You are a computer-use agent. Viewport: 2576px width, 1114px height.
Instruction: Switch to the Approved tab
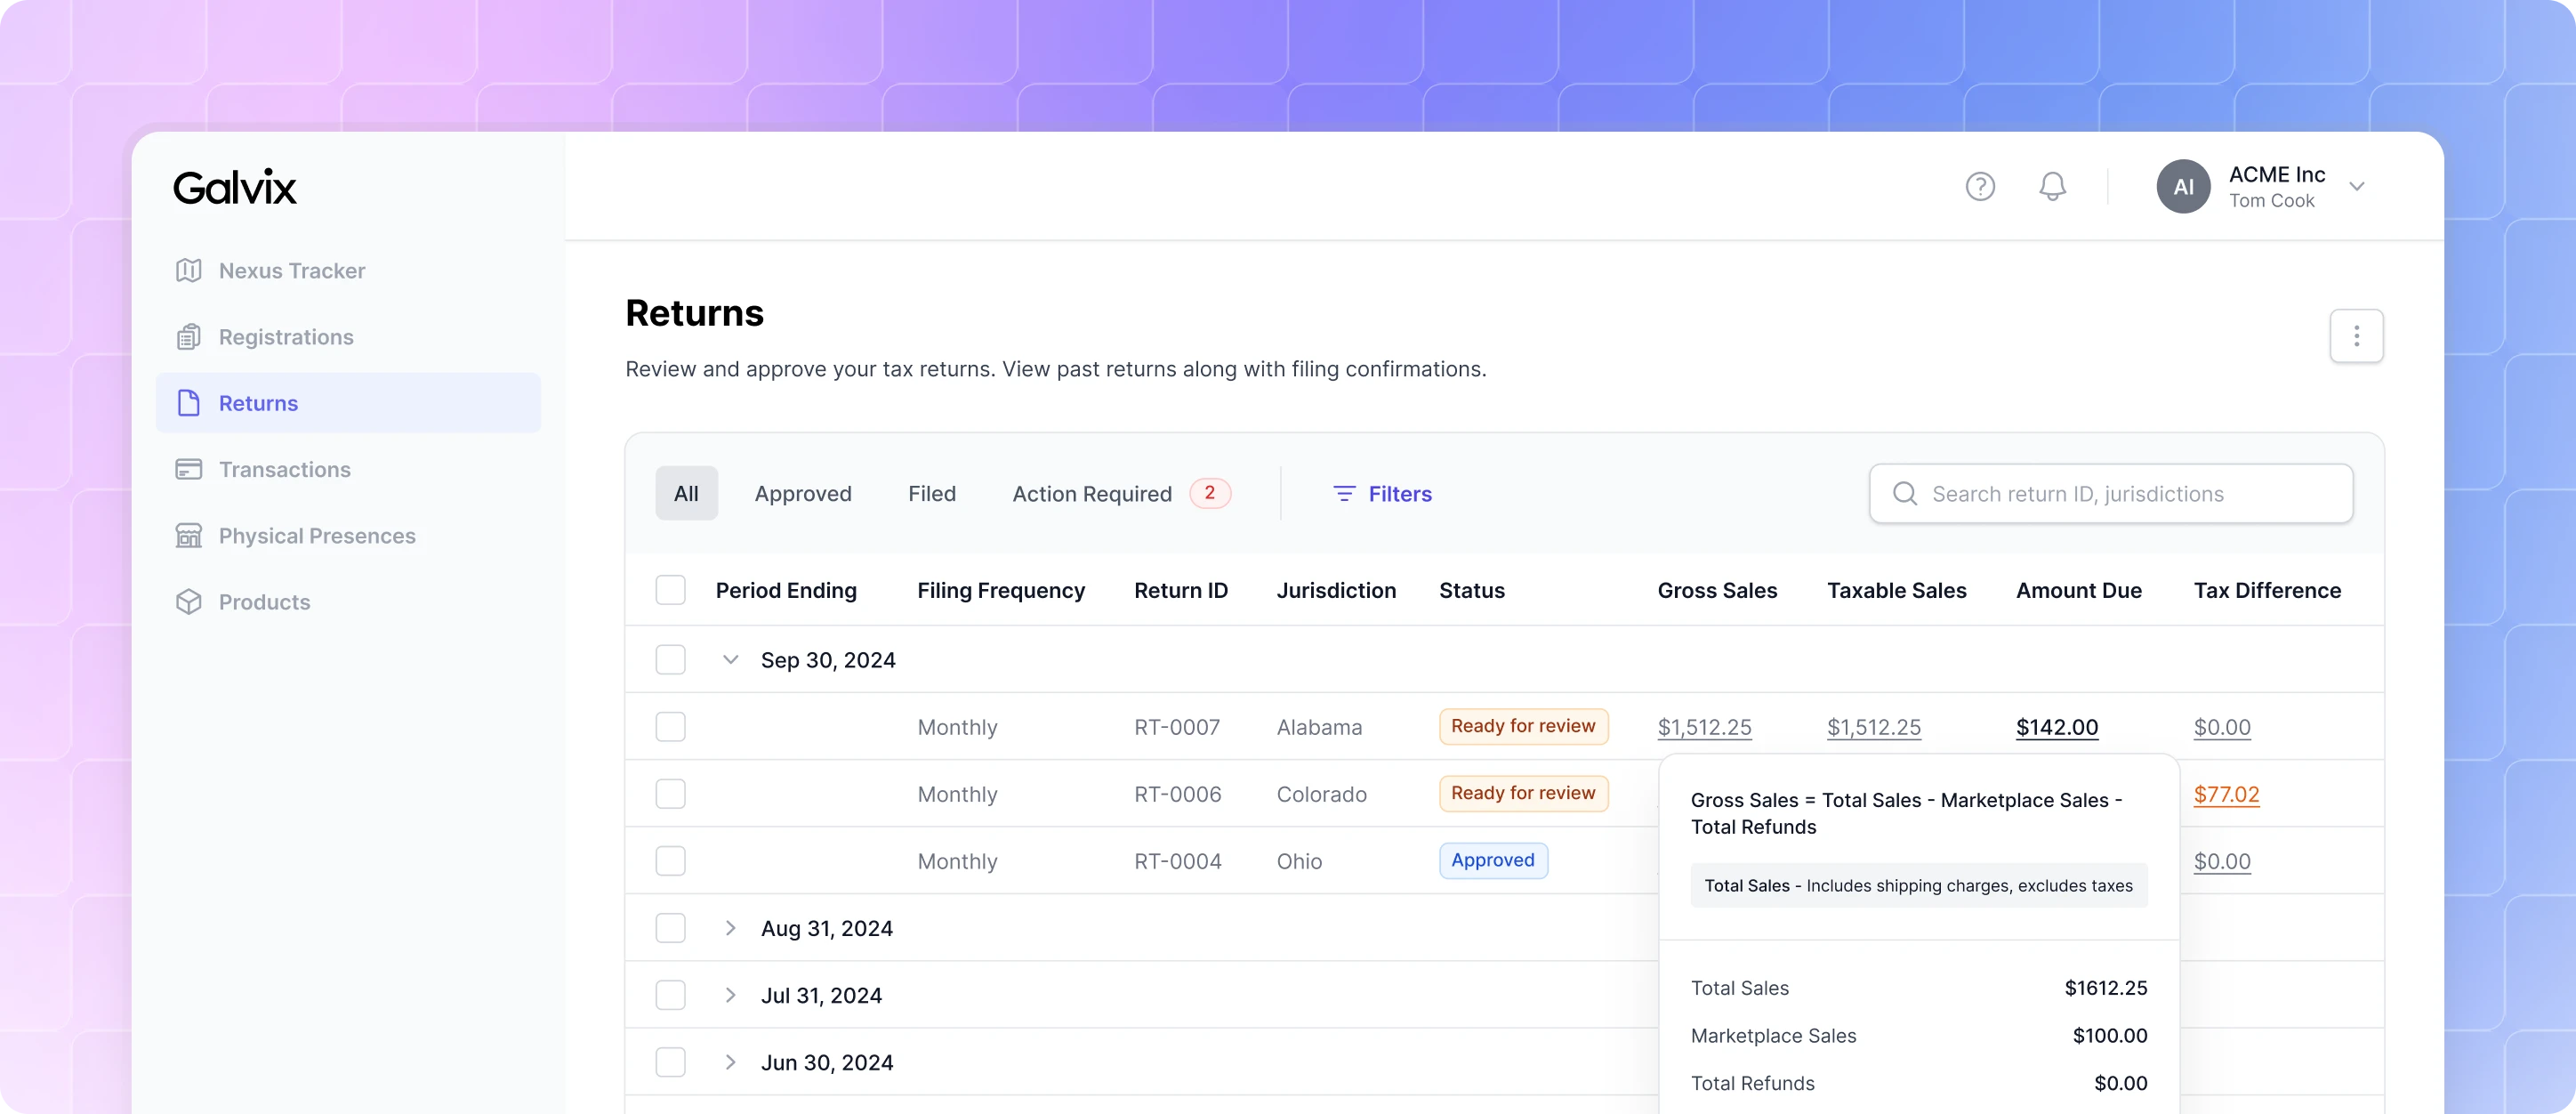(803, 493)
